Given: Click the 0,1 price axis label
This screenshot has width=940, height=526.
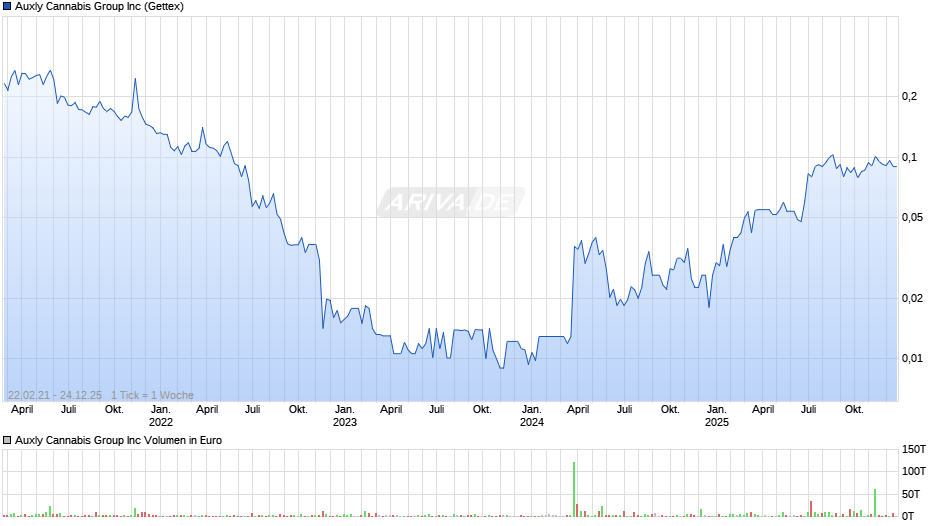Looking at the screenshot, I should pos(909,157).
